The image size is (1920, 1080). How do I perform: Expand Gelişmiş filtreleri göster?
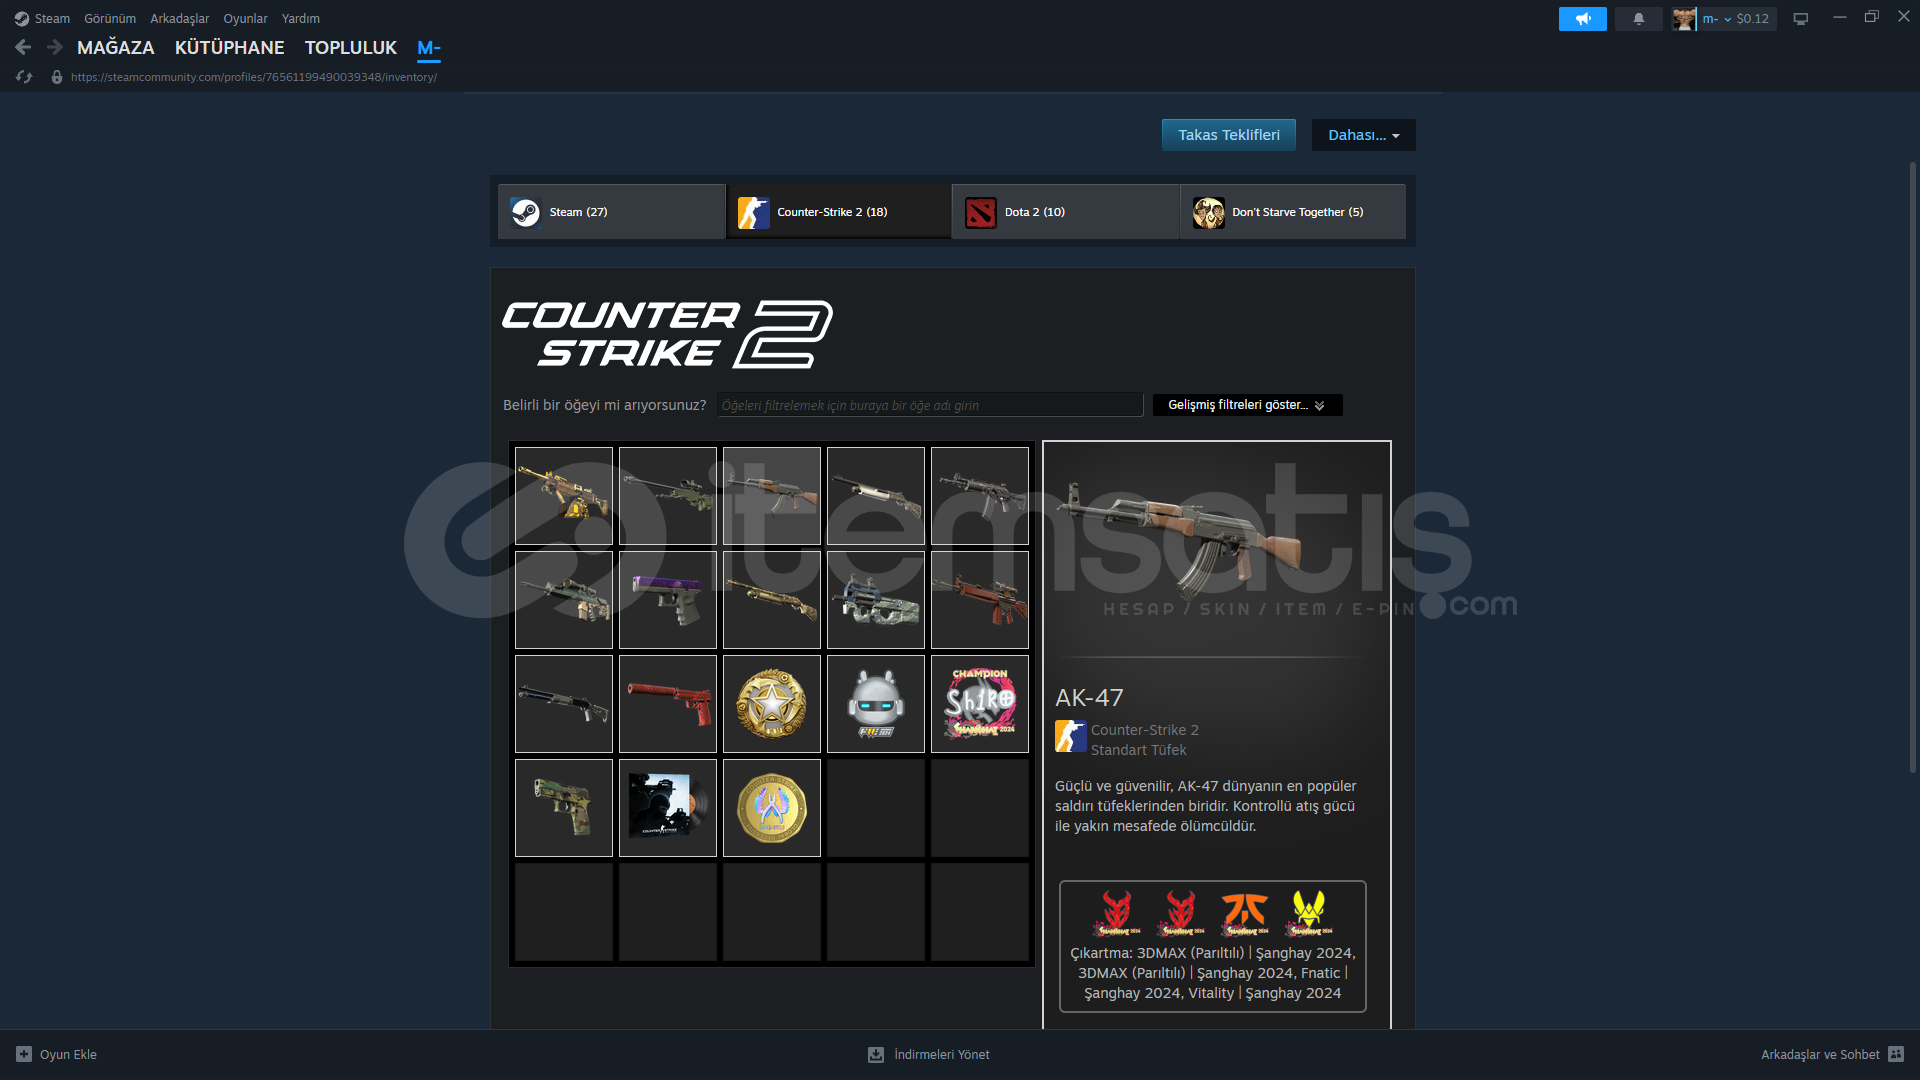pyautogui.click(x=1247, y=405)
